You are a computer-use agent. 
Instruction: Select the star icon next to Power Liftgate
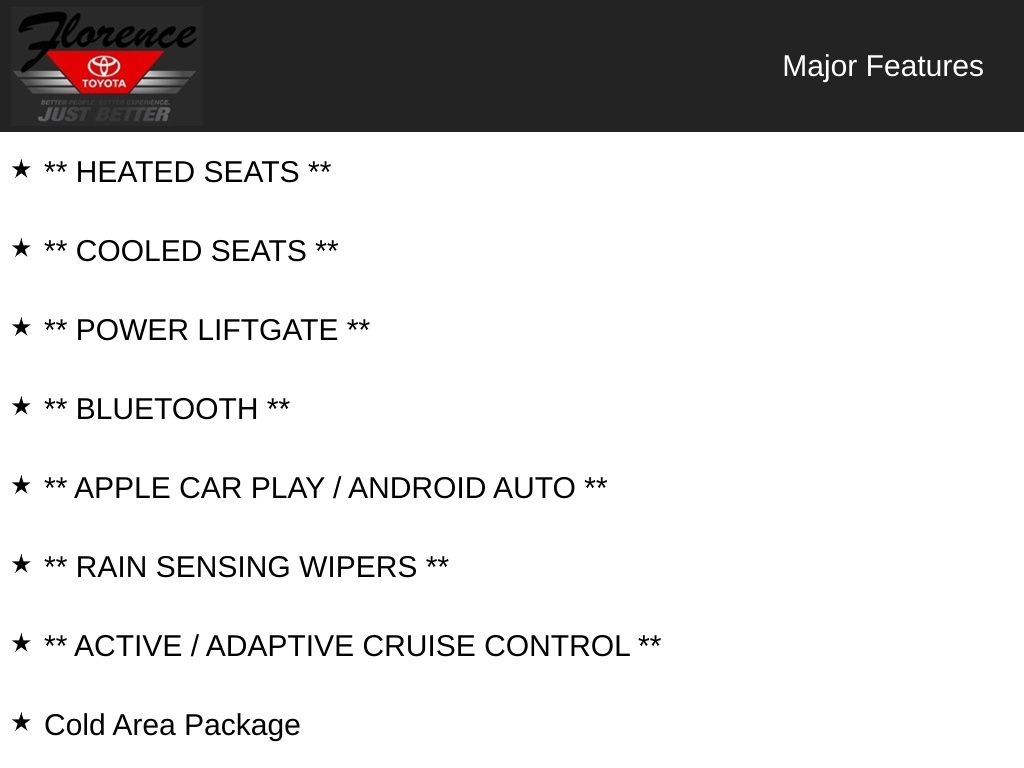click(x=21, y=328)
